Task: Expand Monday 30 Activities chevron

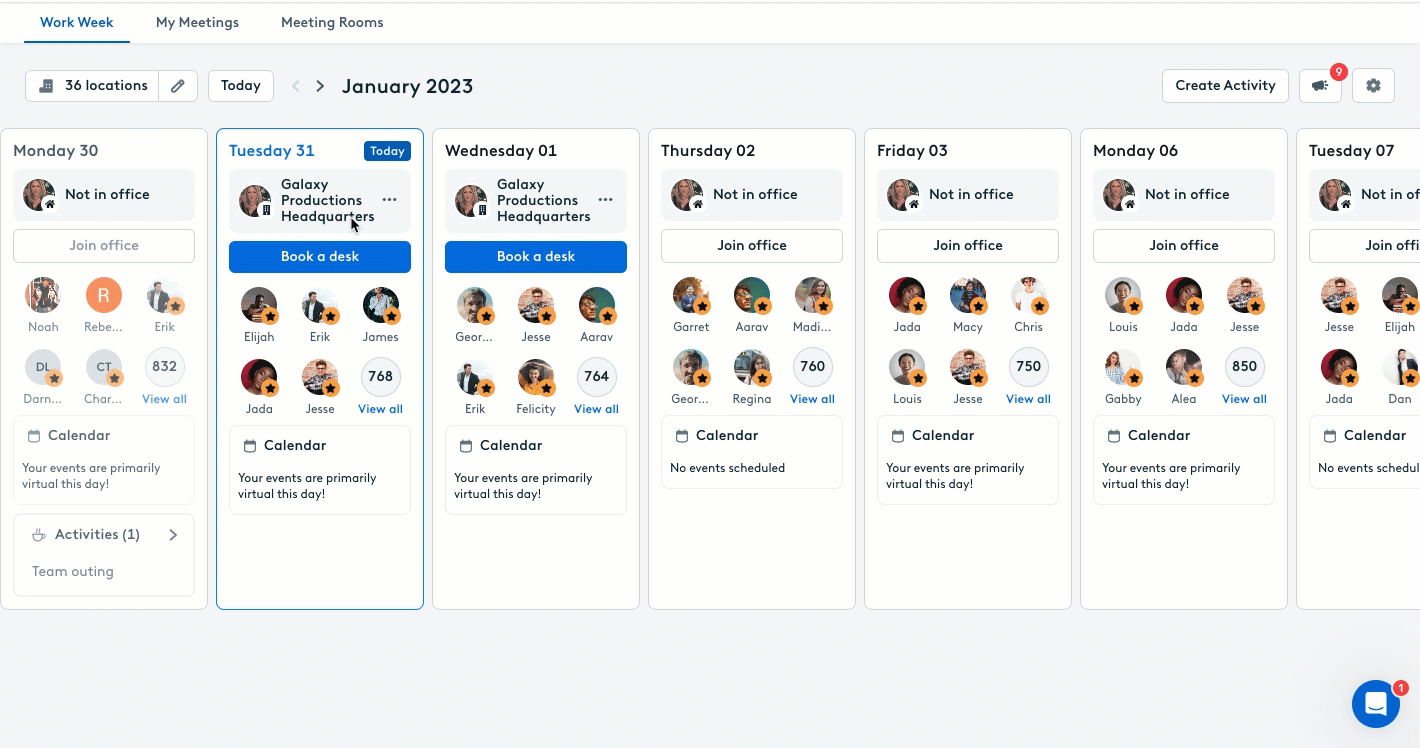Action: point(173,535)
